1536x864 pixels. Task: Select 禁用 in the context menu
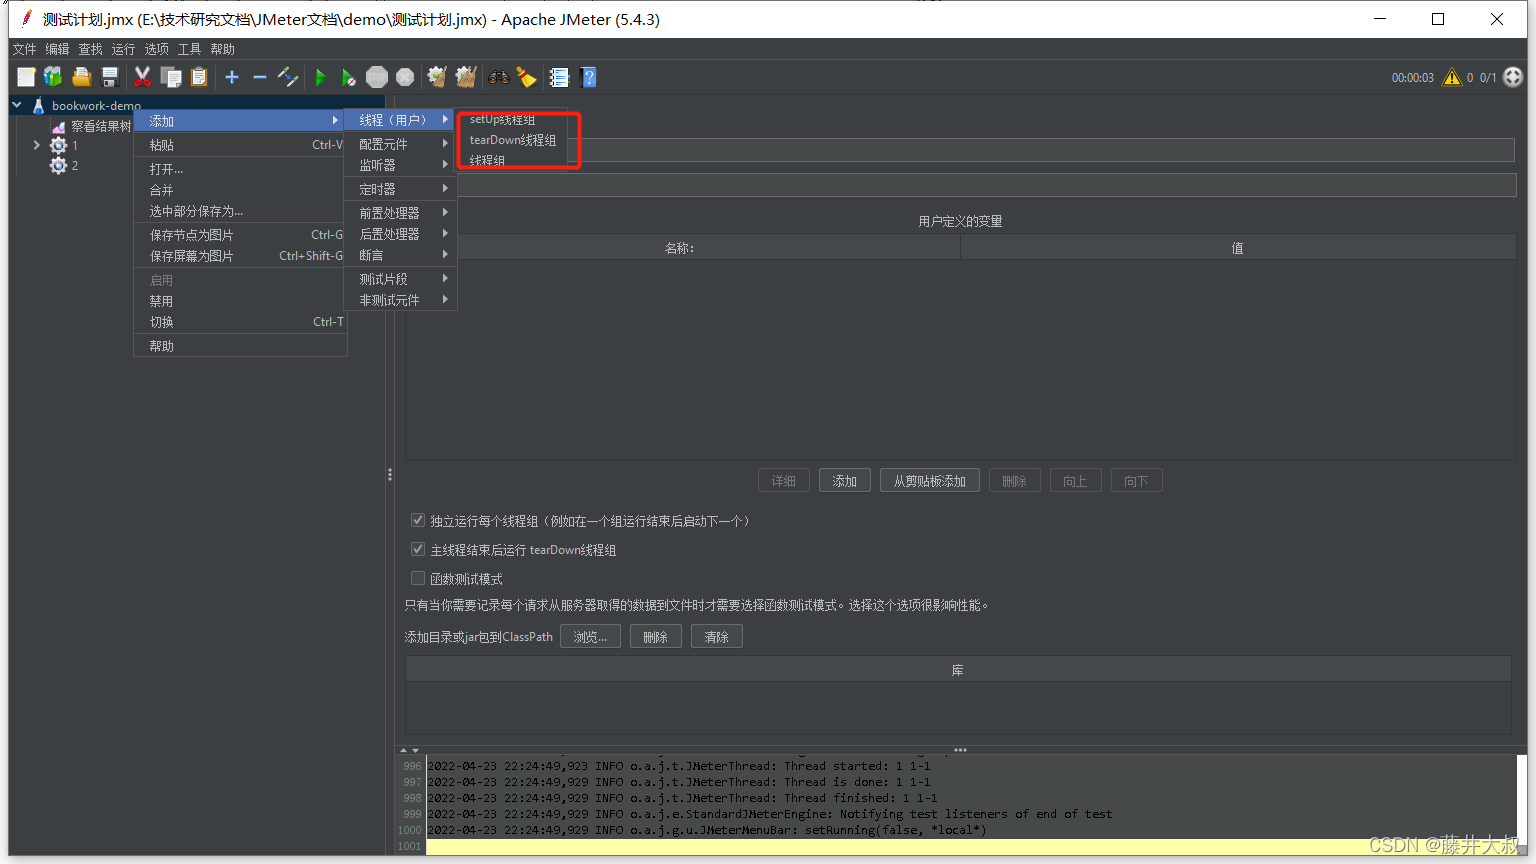[x=240, y=301]
